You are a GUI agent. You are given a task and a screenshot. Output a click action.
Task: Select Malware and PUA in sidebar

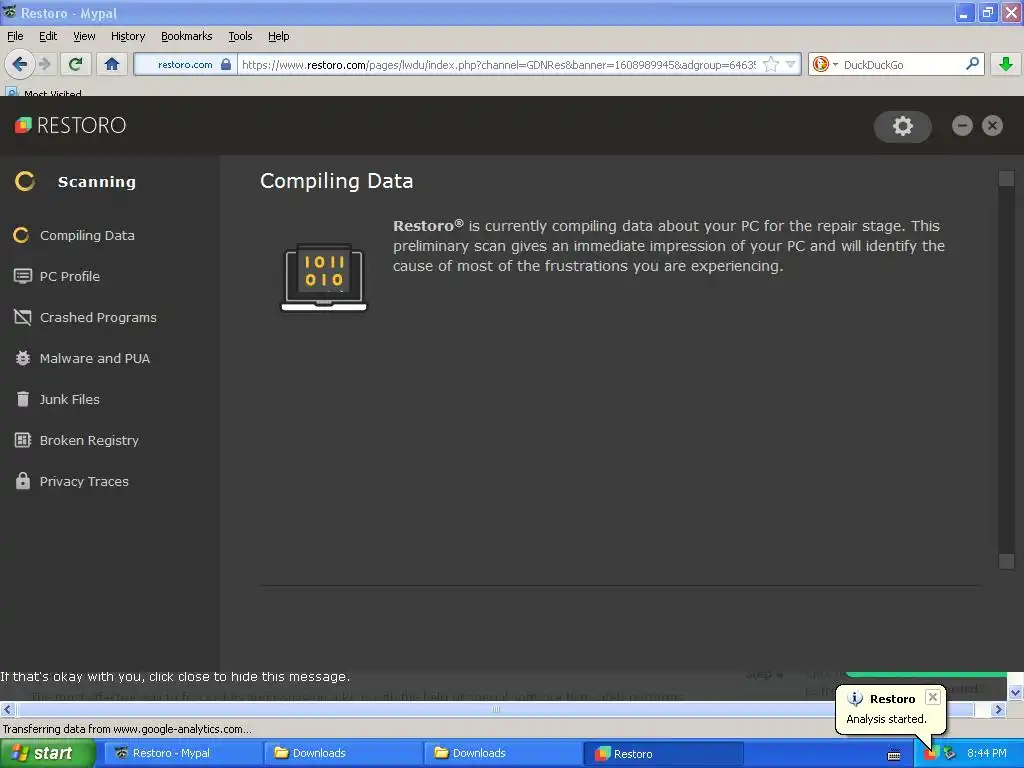click(95, 358)
